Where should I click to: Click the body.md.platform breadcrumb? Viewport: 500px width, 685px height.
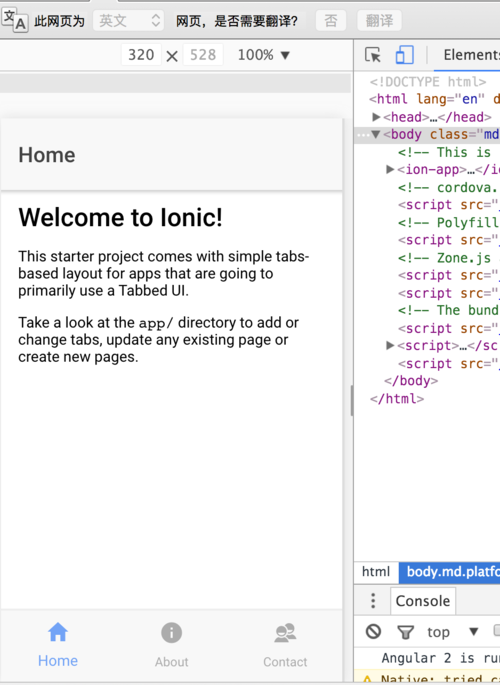coord(450,571)
